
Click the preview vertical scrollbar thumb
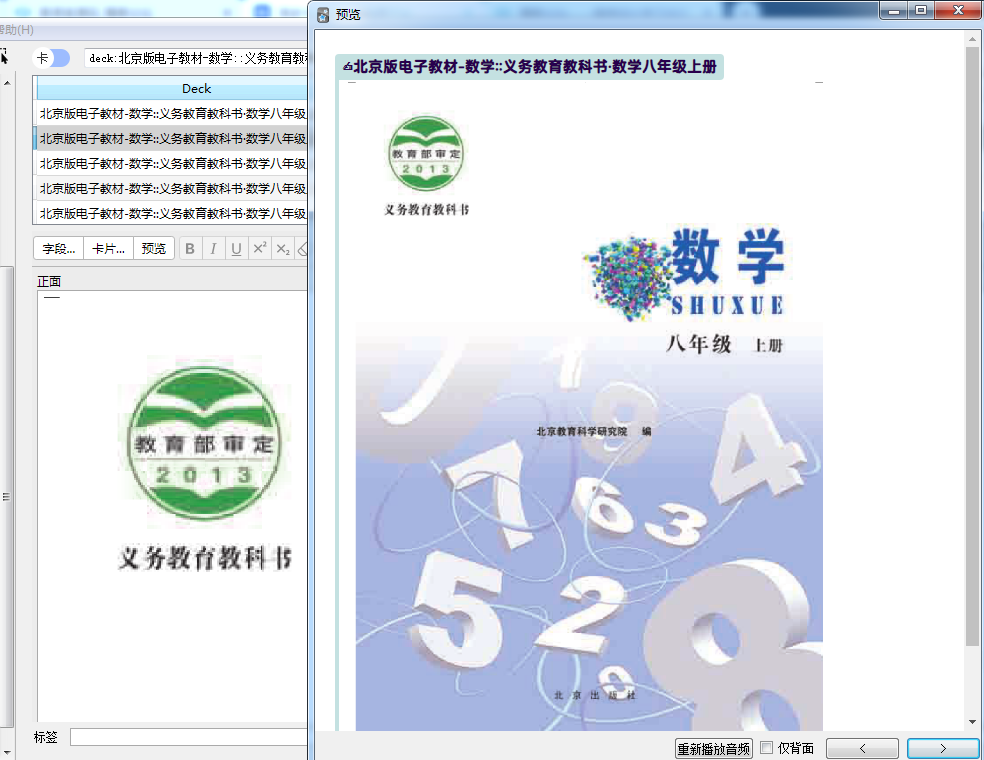pyautogui.click(x=972, y=345)
